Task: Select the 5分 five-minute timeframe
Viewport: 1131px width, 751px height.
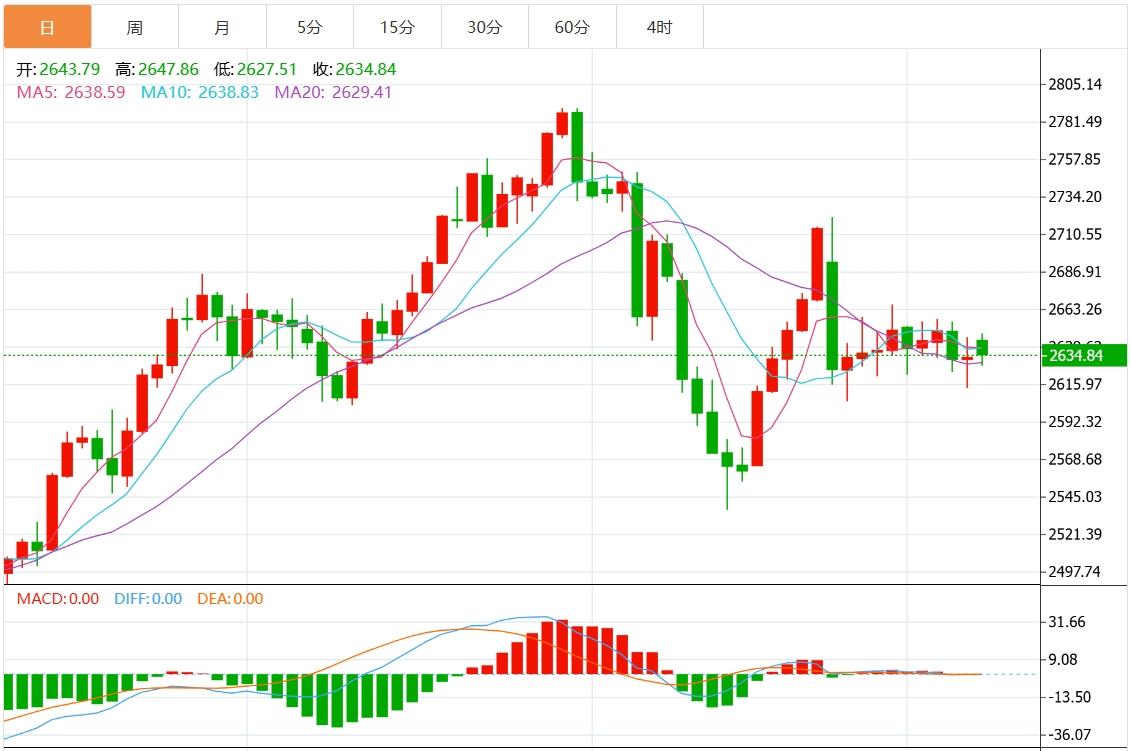Action: click(308, 26)
